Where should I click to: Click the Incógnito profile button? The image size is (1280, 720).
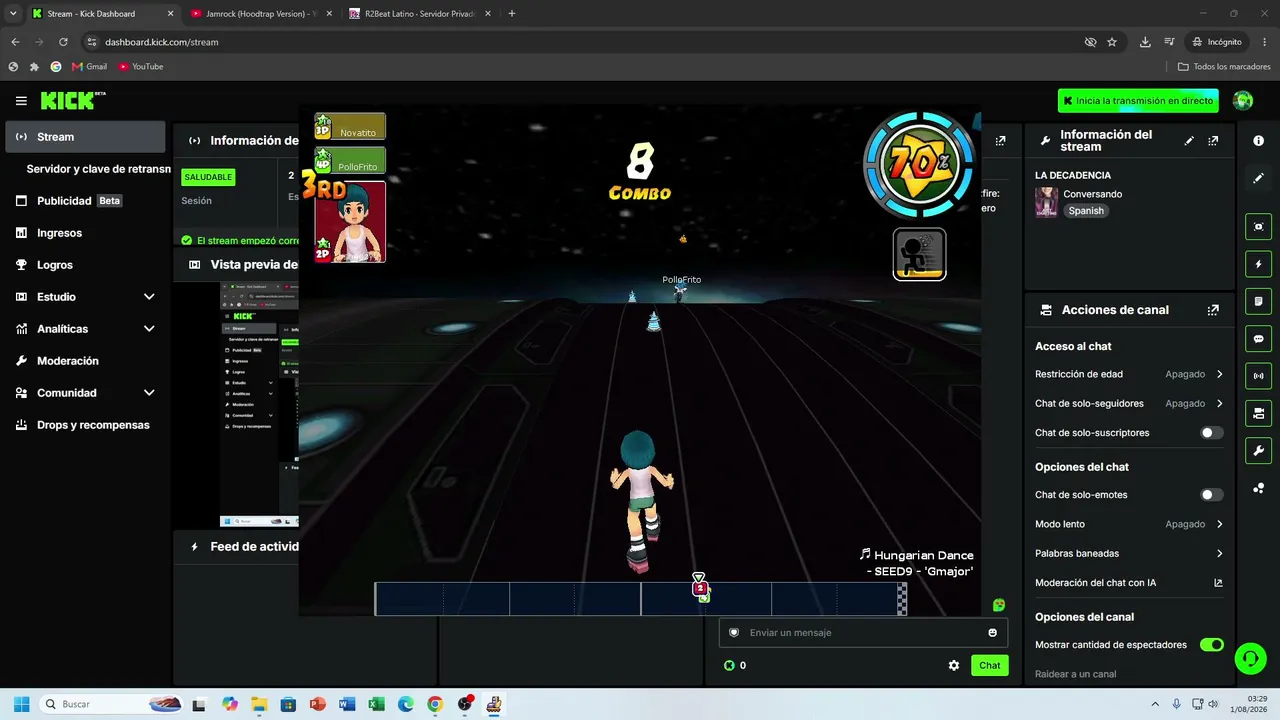[1216, 42]
